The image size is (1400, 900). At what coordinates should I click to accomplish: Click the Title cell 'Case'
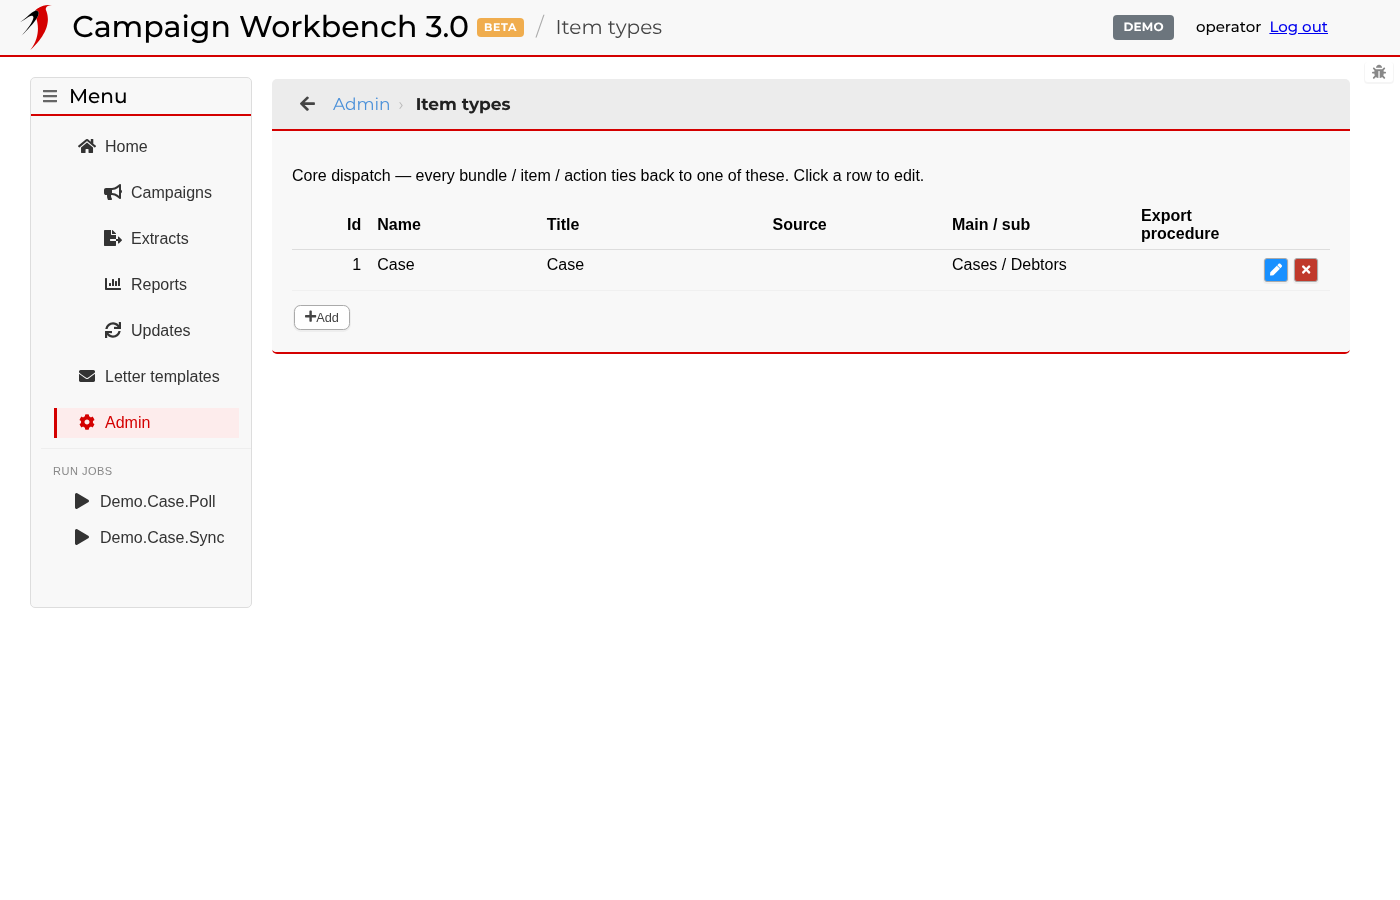coord(565,264)
